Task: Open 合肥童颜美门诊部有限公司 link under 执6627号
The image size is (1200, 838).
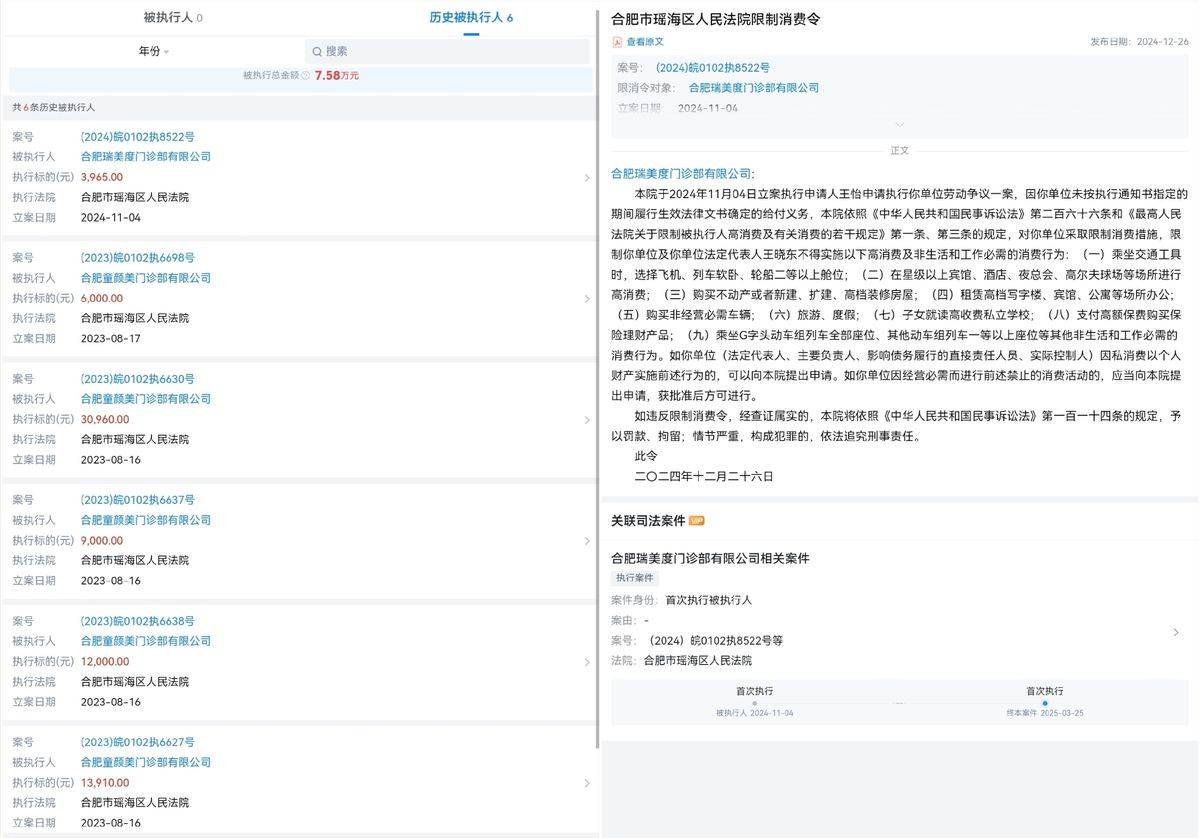Action: click(146, 762)
